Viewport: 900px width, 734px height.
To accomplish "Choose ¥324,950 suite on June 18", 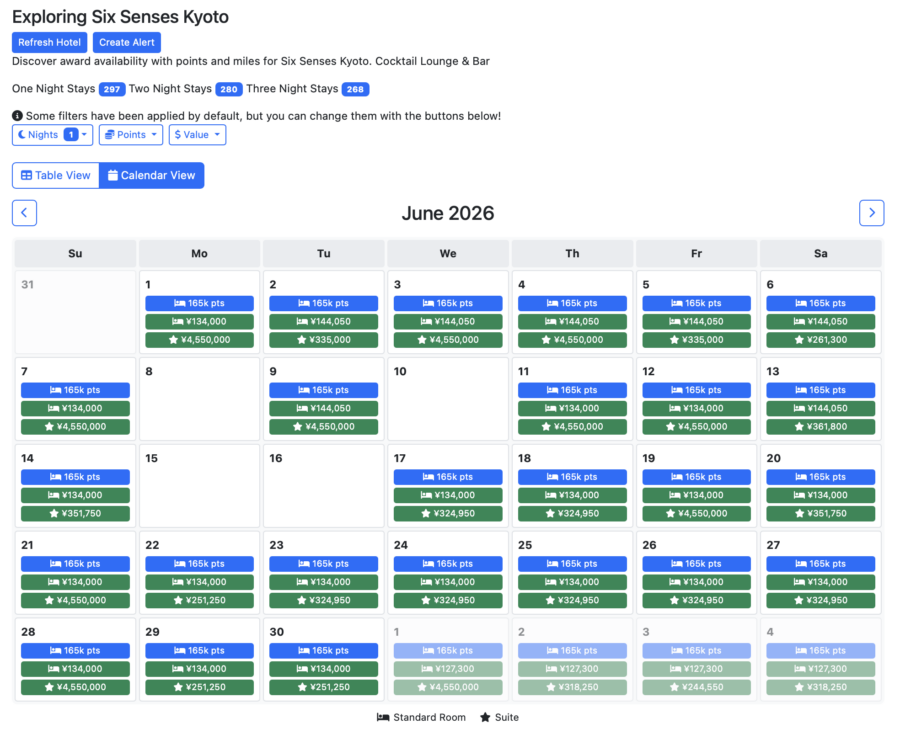I will [x=572, y=514].
